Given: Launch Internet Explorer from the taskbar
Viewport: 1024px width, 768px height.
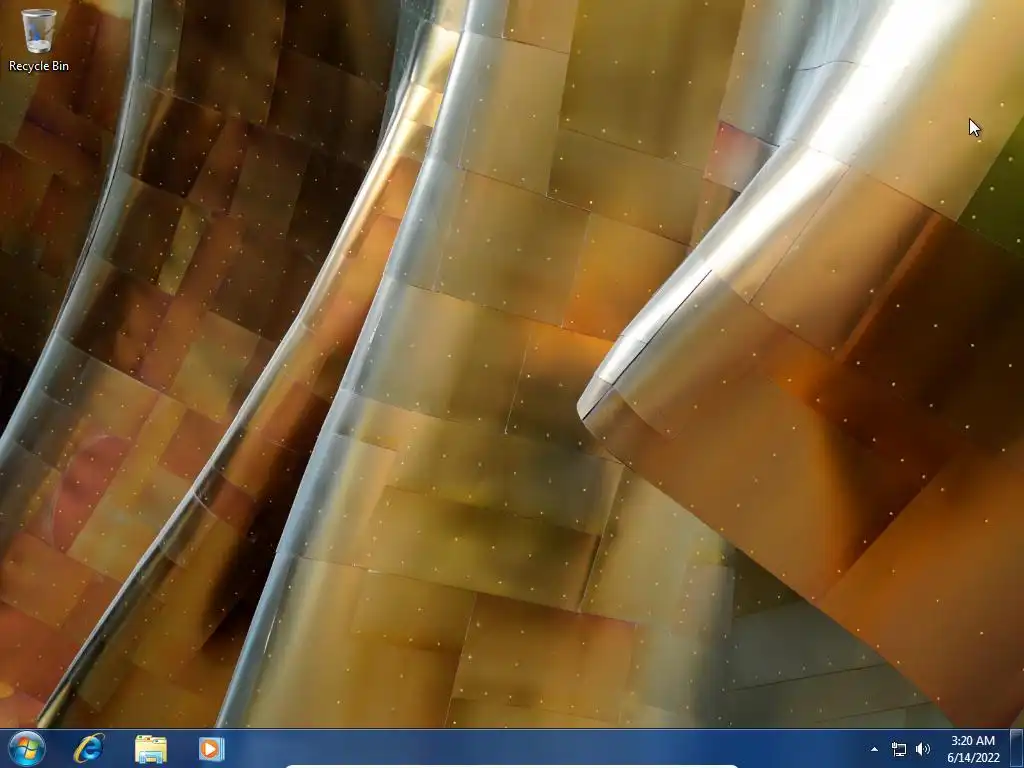Looking at the screenshot, I should 89,748.
